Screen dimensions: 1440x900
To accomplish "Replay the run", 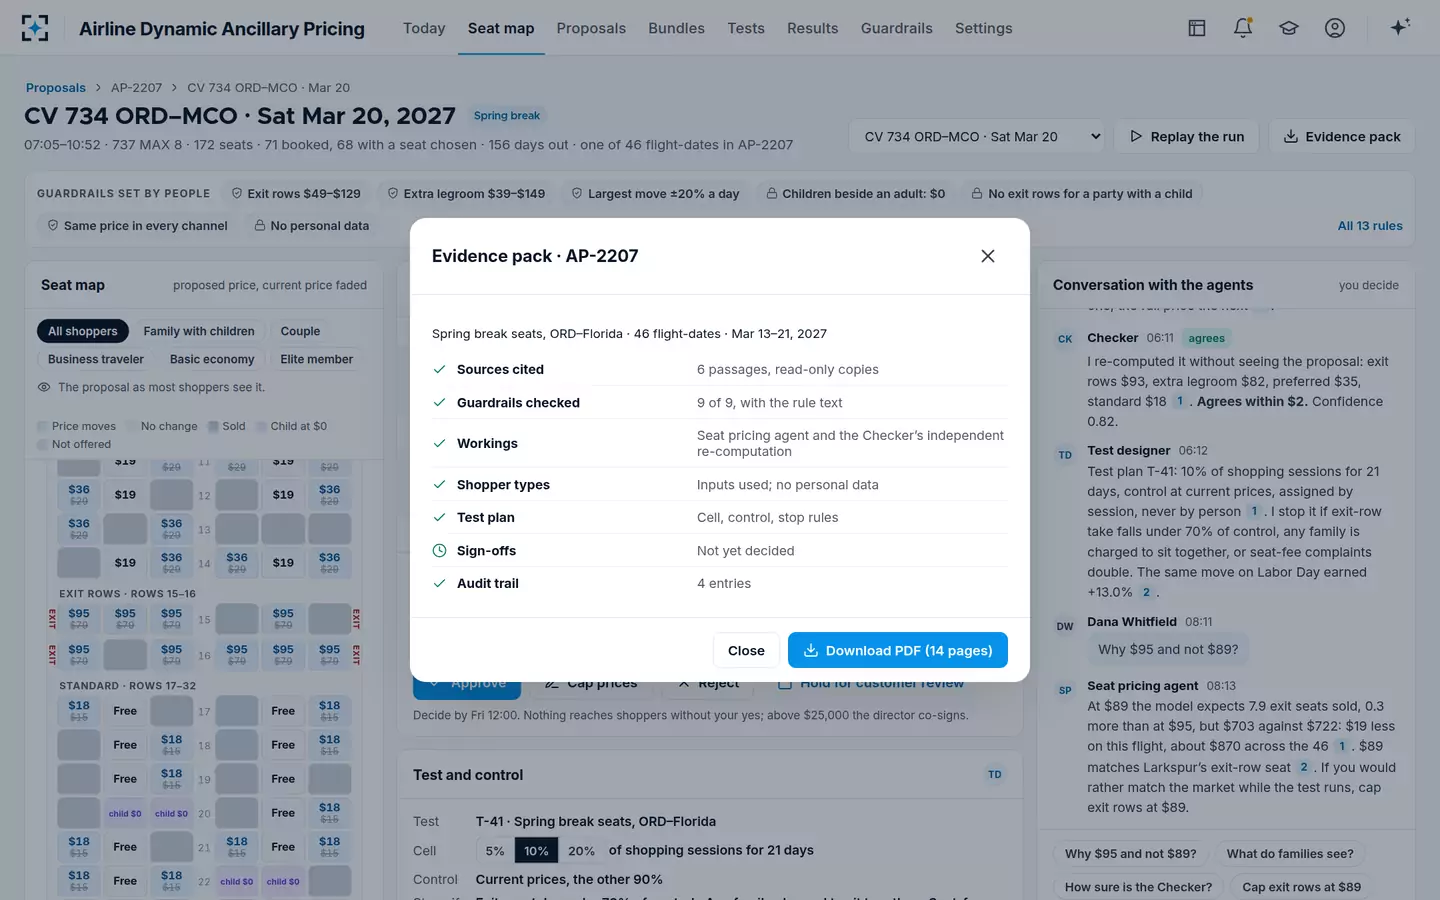I will pos(1187,137).
